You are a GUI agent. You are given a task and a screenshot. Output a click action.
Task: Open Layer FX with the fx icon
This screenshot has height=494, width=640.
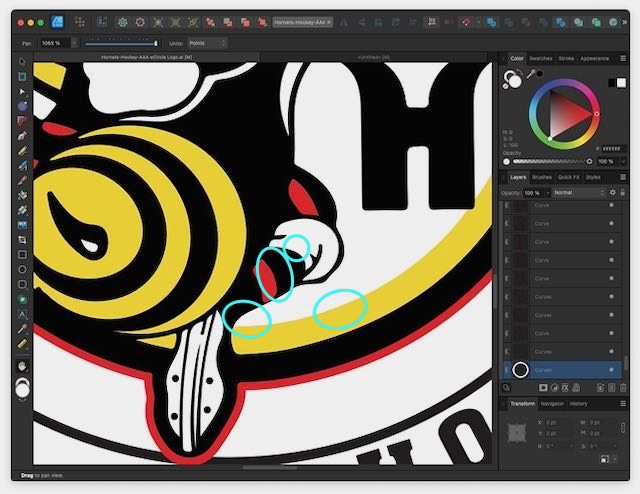565,388
